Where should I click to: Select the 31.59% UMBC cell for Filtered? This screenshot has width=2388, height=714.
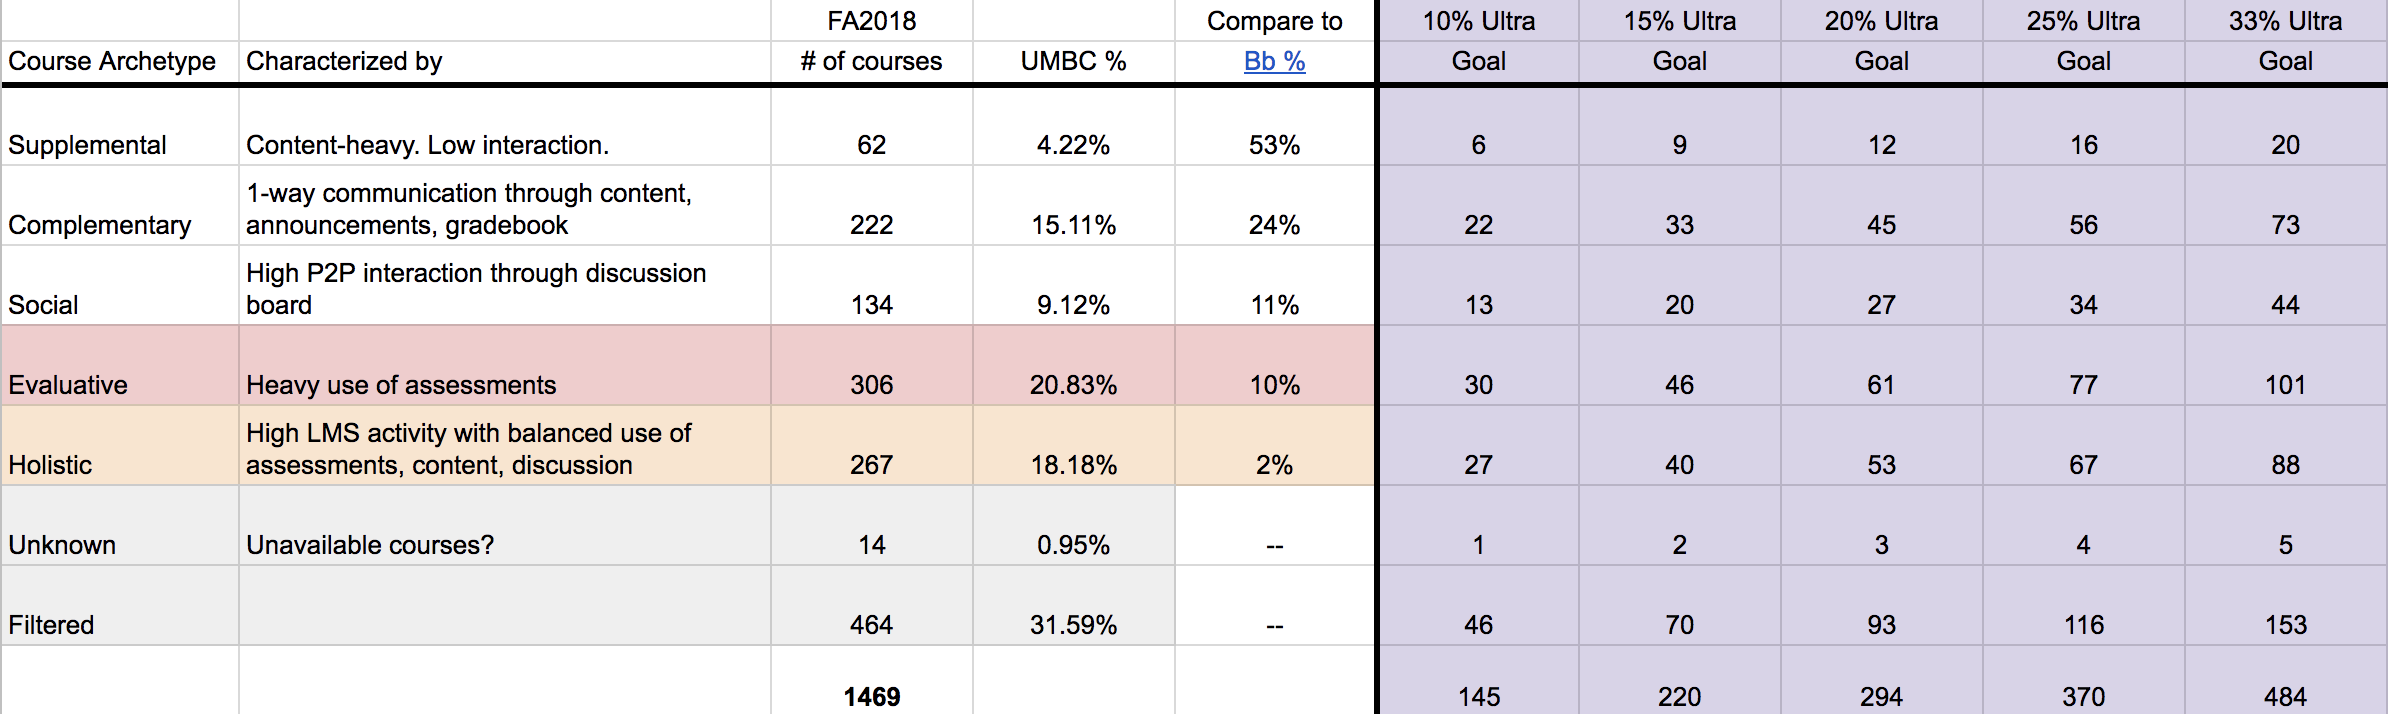[x=1073, y=625]
